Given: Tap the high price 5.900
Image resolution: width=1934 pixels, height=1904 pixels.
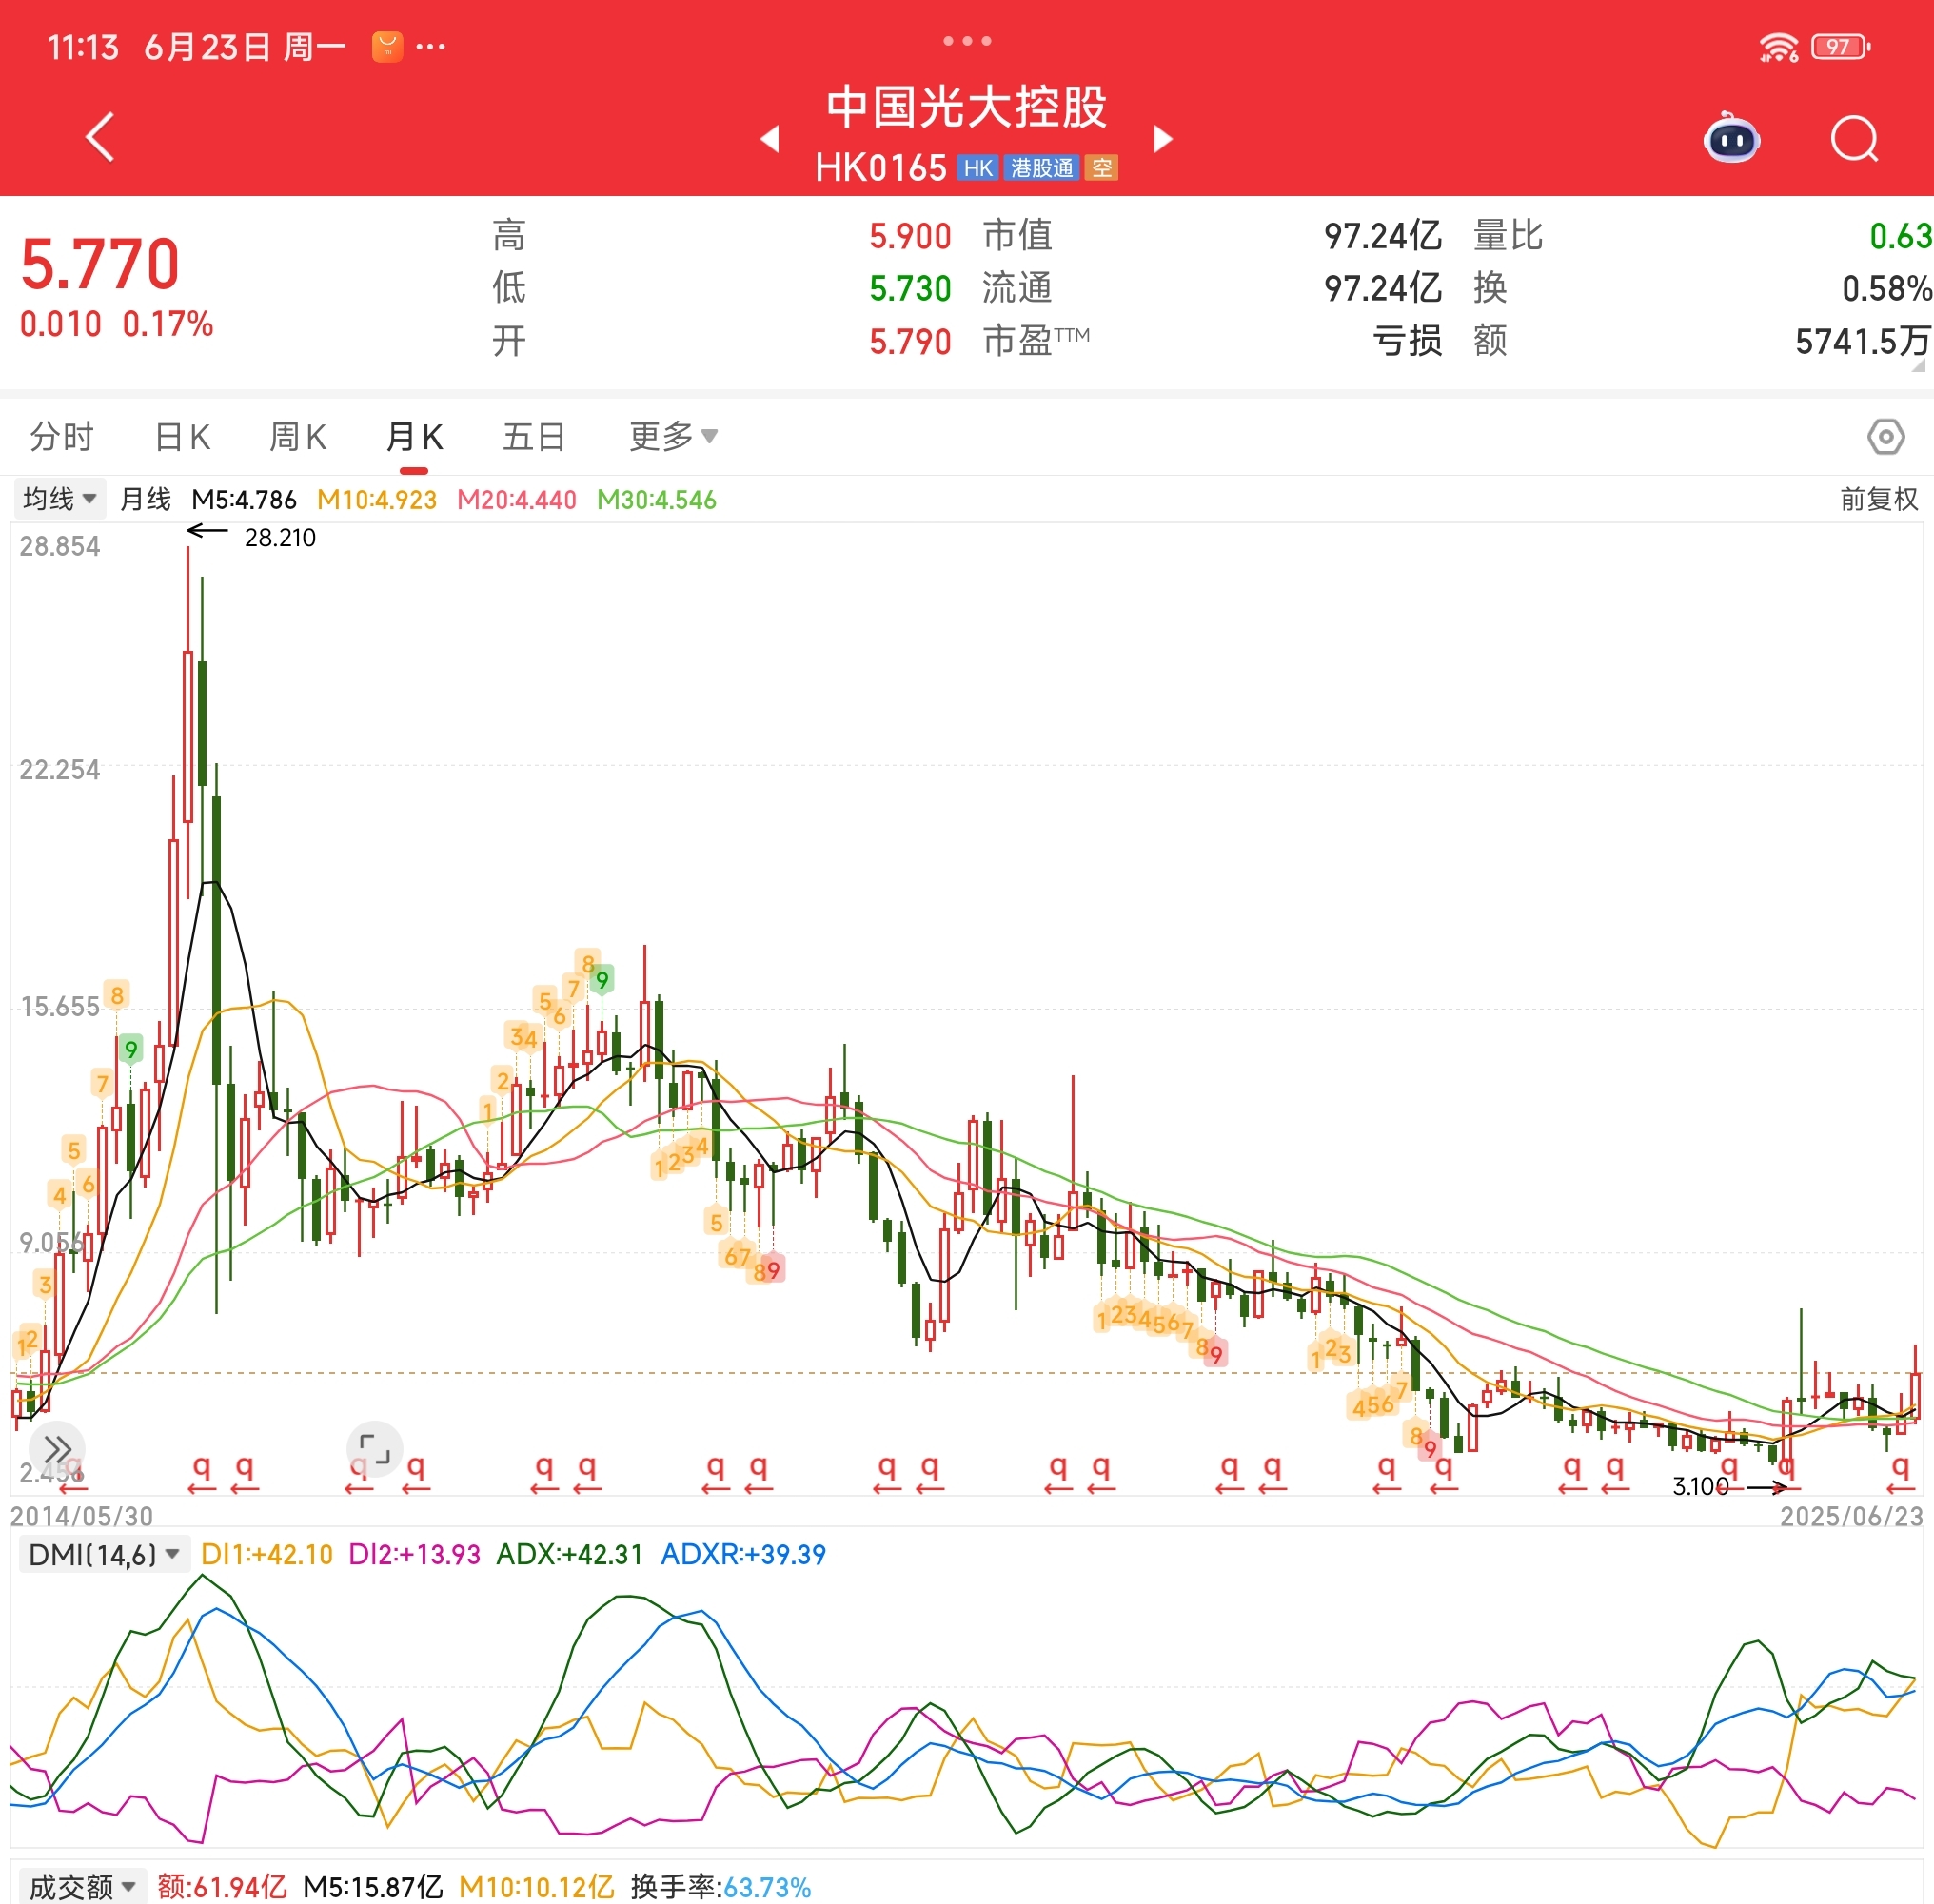Looking at the screenshot, I should pos(910,236).
